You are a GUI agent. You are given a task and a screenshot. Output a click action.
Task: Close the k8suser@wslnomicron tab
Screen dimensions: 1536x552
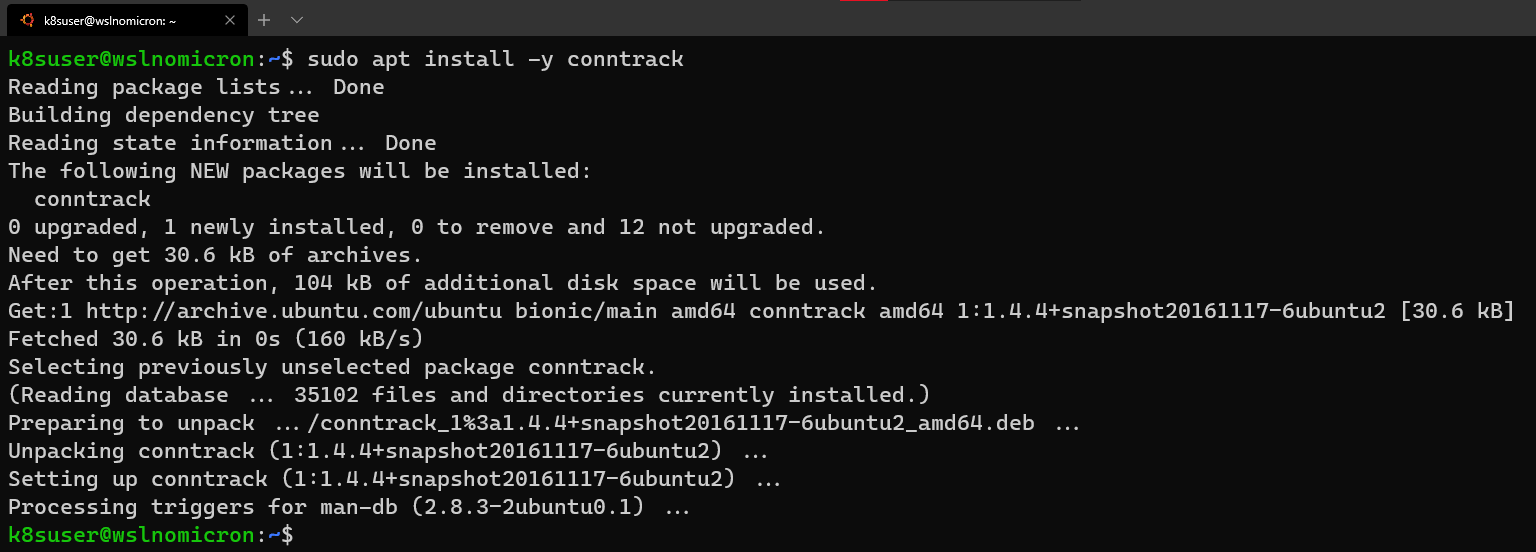pyautogui.click(x=230, y=19)
